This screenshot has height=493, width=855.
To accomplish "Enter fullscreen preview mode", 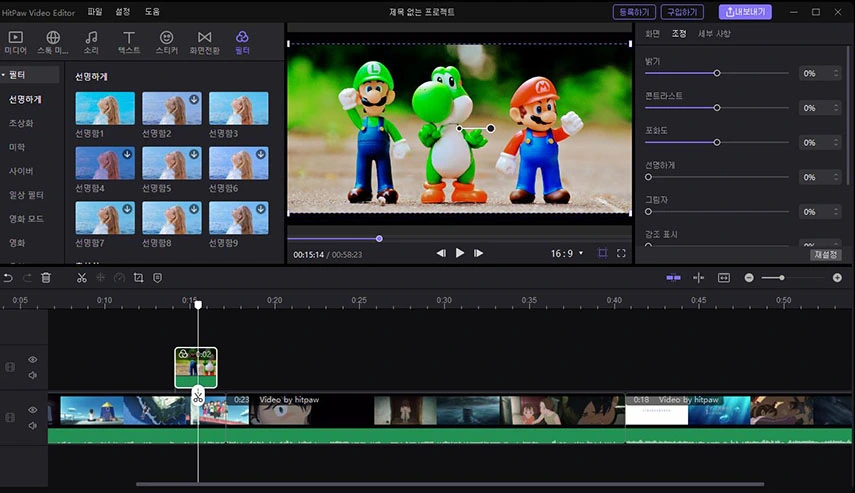I will (621, 253).
